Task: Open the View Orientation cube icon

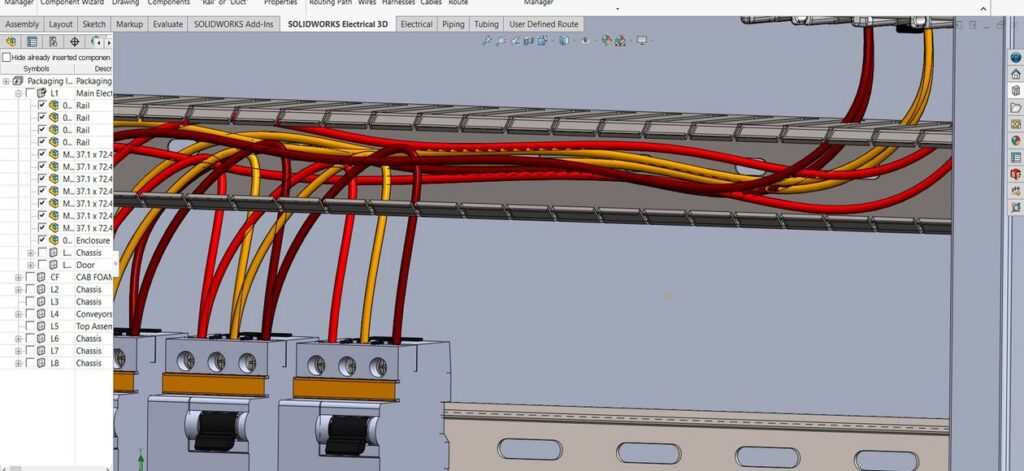Action: (542, 41)
